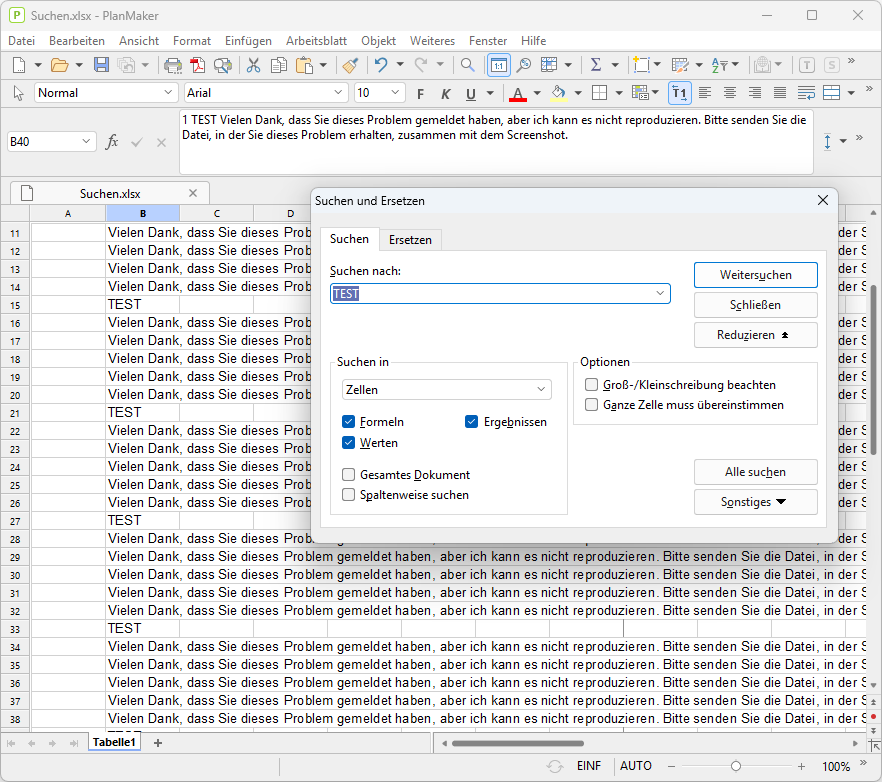Viewport: 882px width, 782px height.
Task: Open the Datei menu
Action: click(x=21, y=41)
